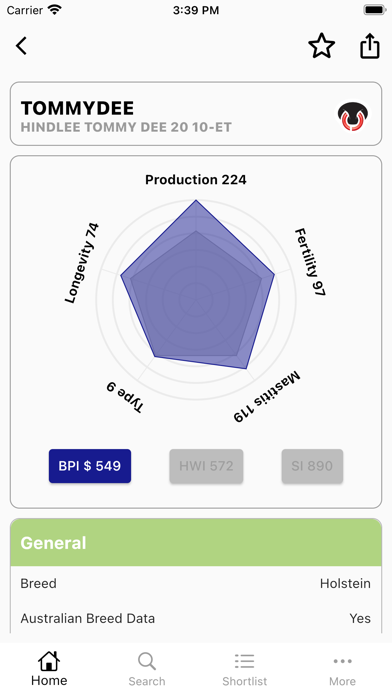Open the Search magnifier icon
This screenshot has width=392, height=696.
coord(147,661)
